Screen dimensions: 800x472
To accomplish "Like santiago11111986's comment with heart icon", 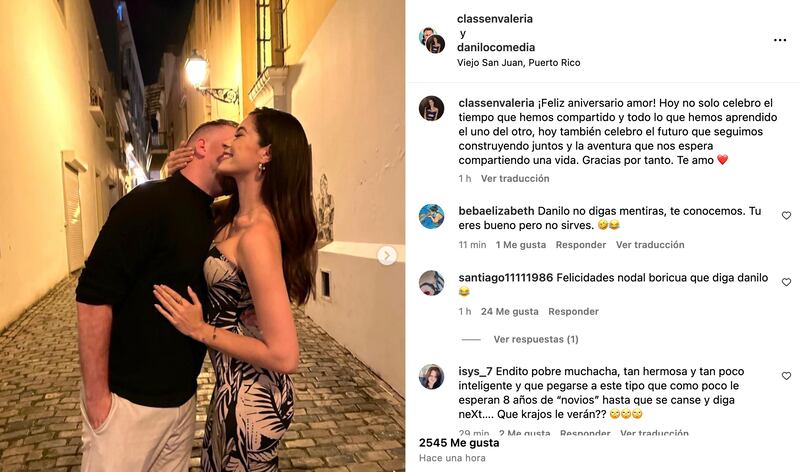I will [786, 282].
